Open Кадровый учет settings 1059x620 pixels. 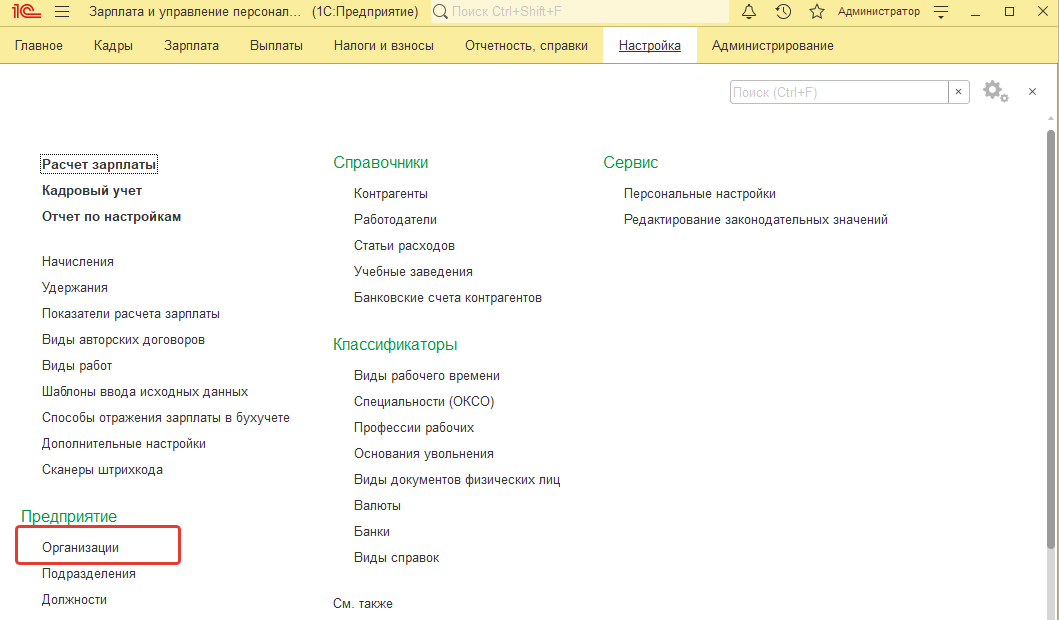click(92, 190)
